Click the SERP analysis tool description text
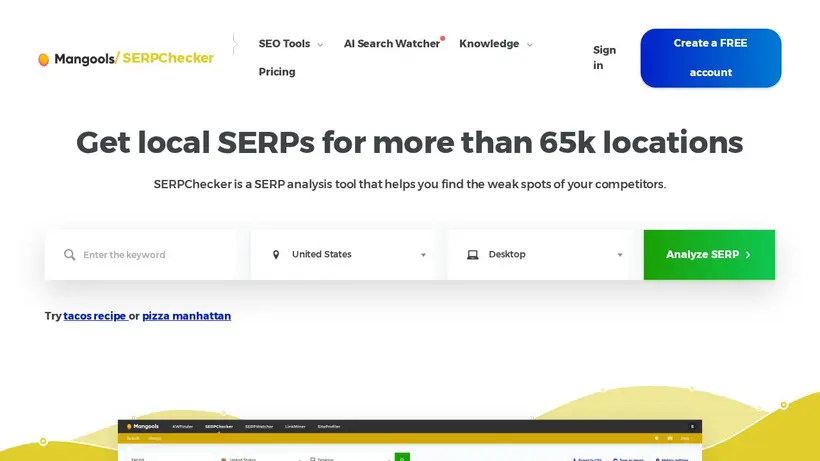 409,184
